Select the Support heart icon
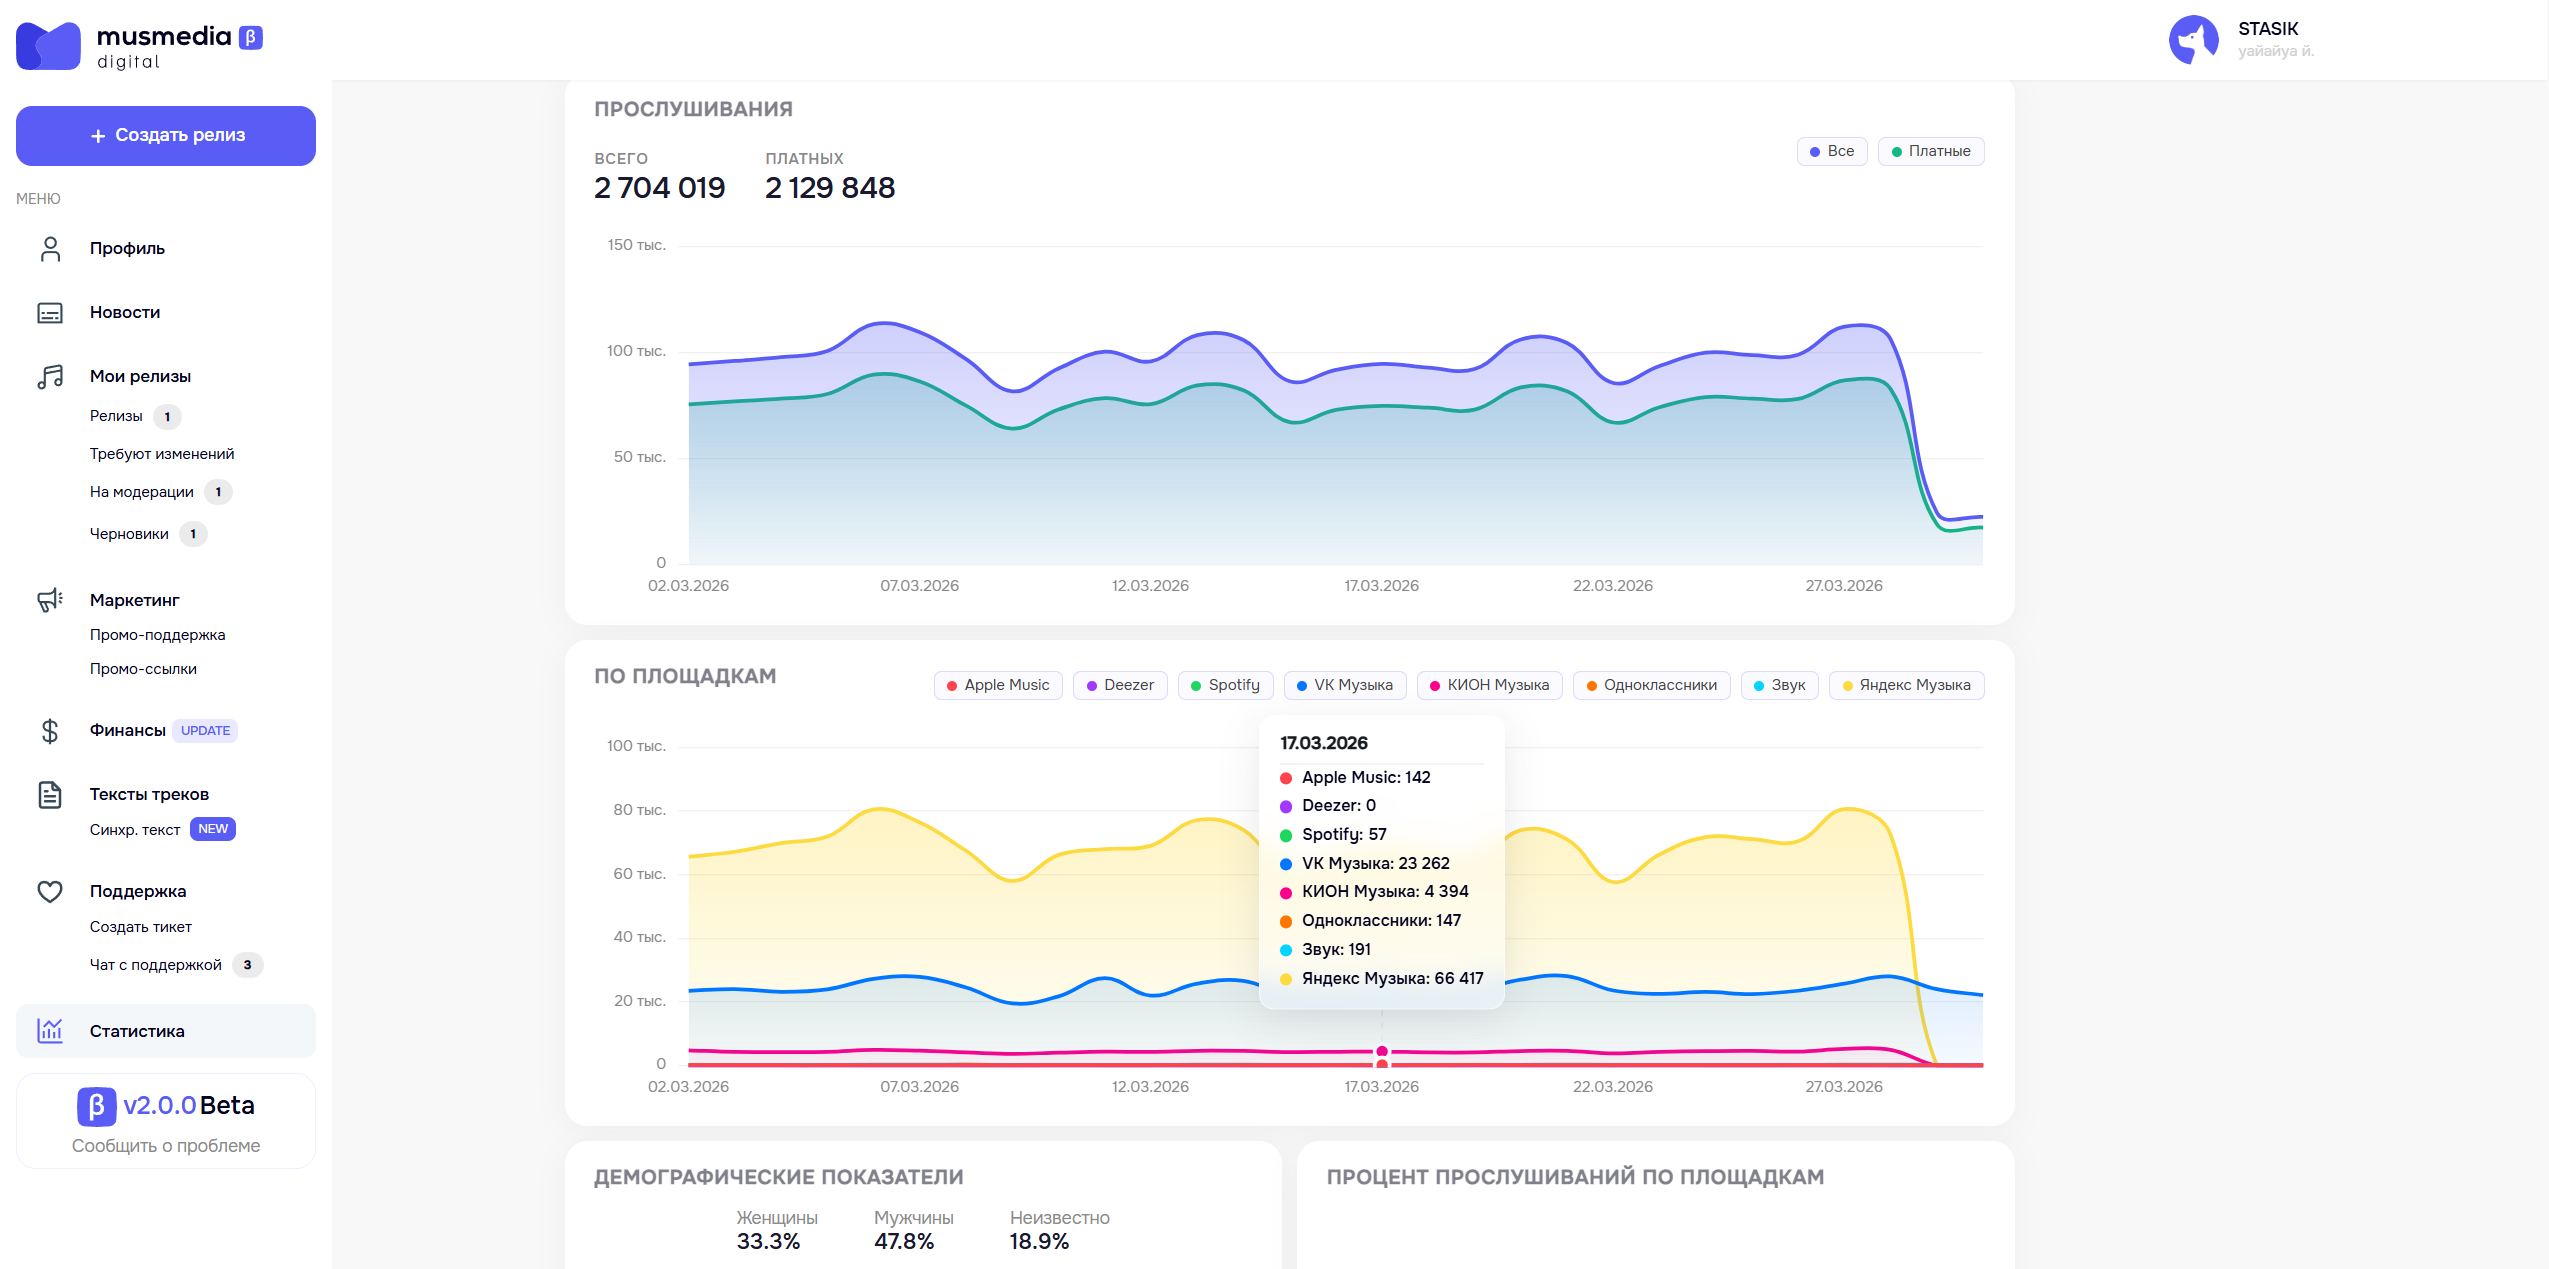2549x1269 pixels. 50,891
